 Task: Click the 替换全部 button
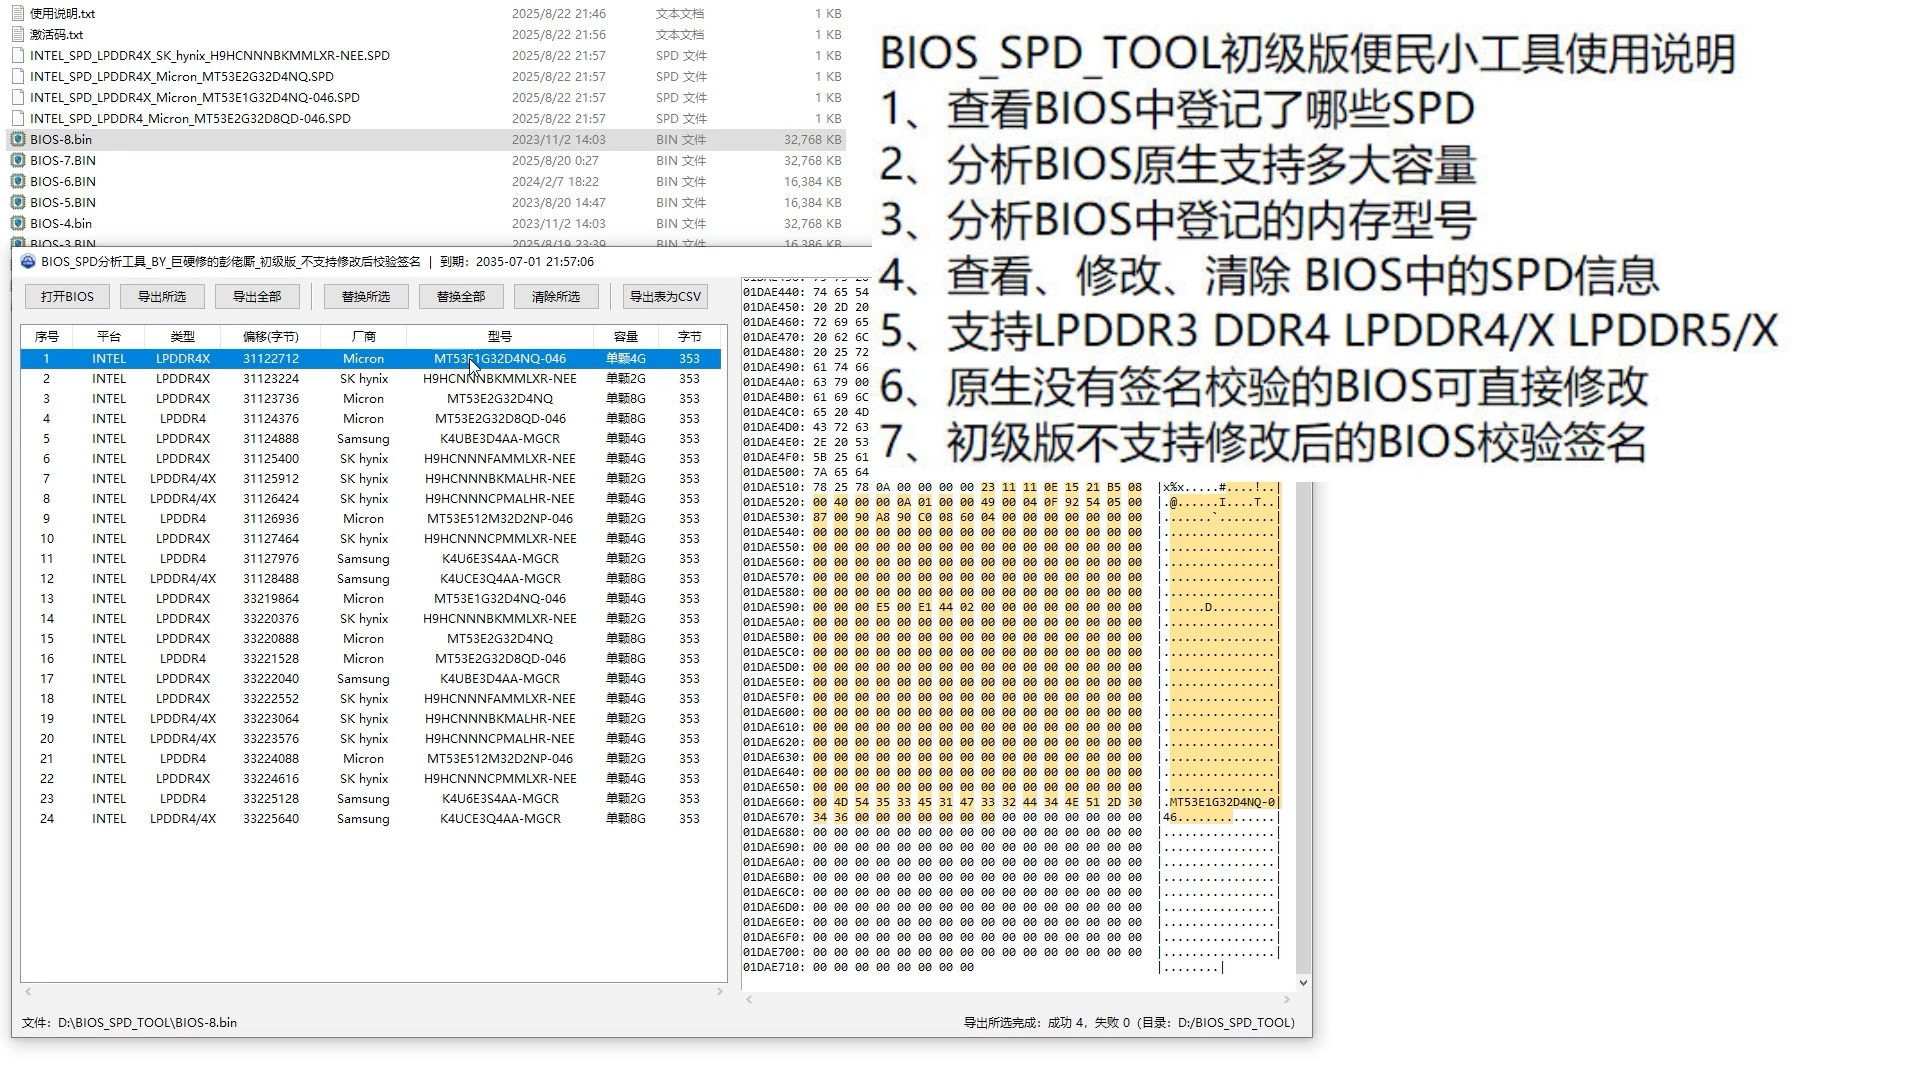point(461,296)
